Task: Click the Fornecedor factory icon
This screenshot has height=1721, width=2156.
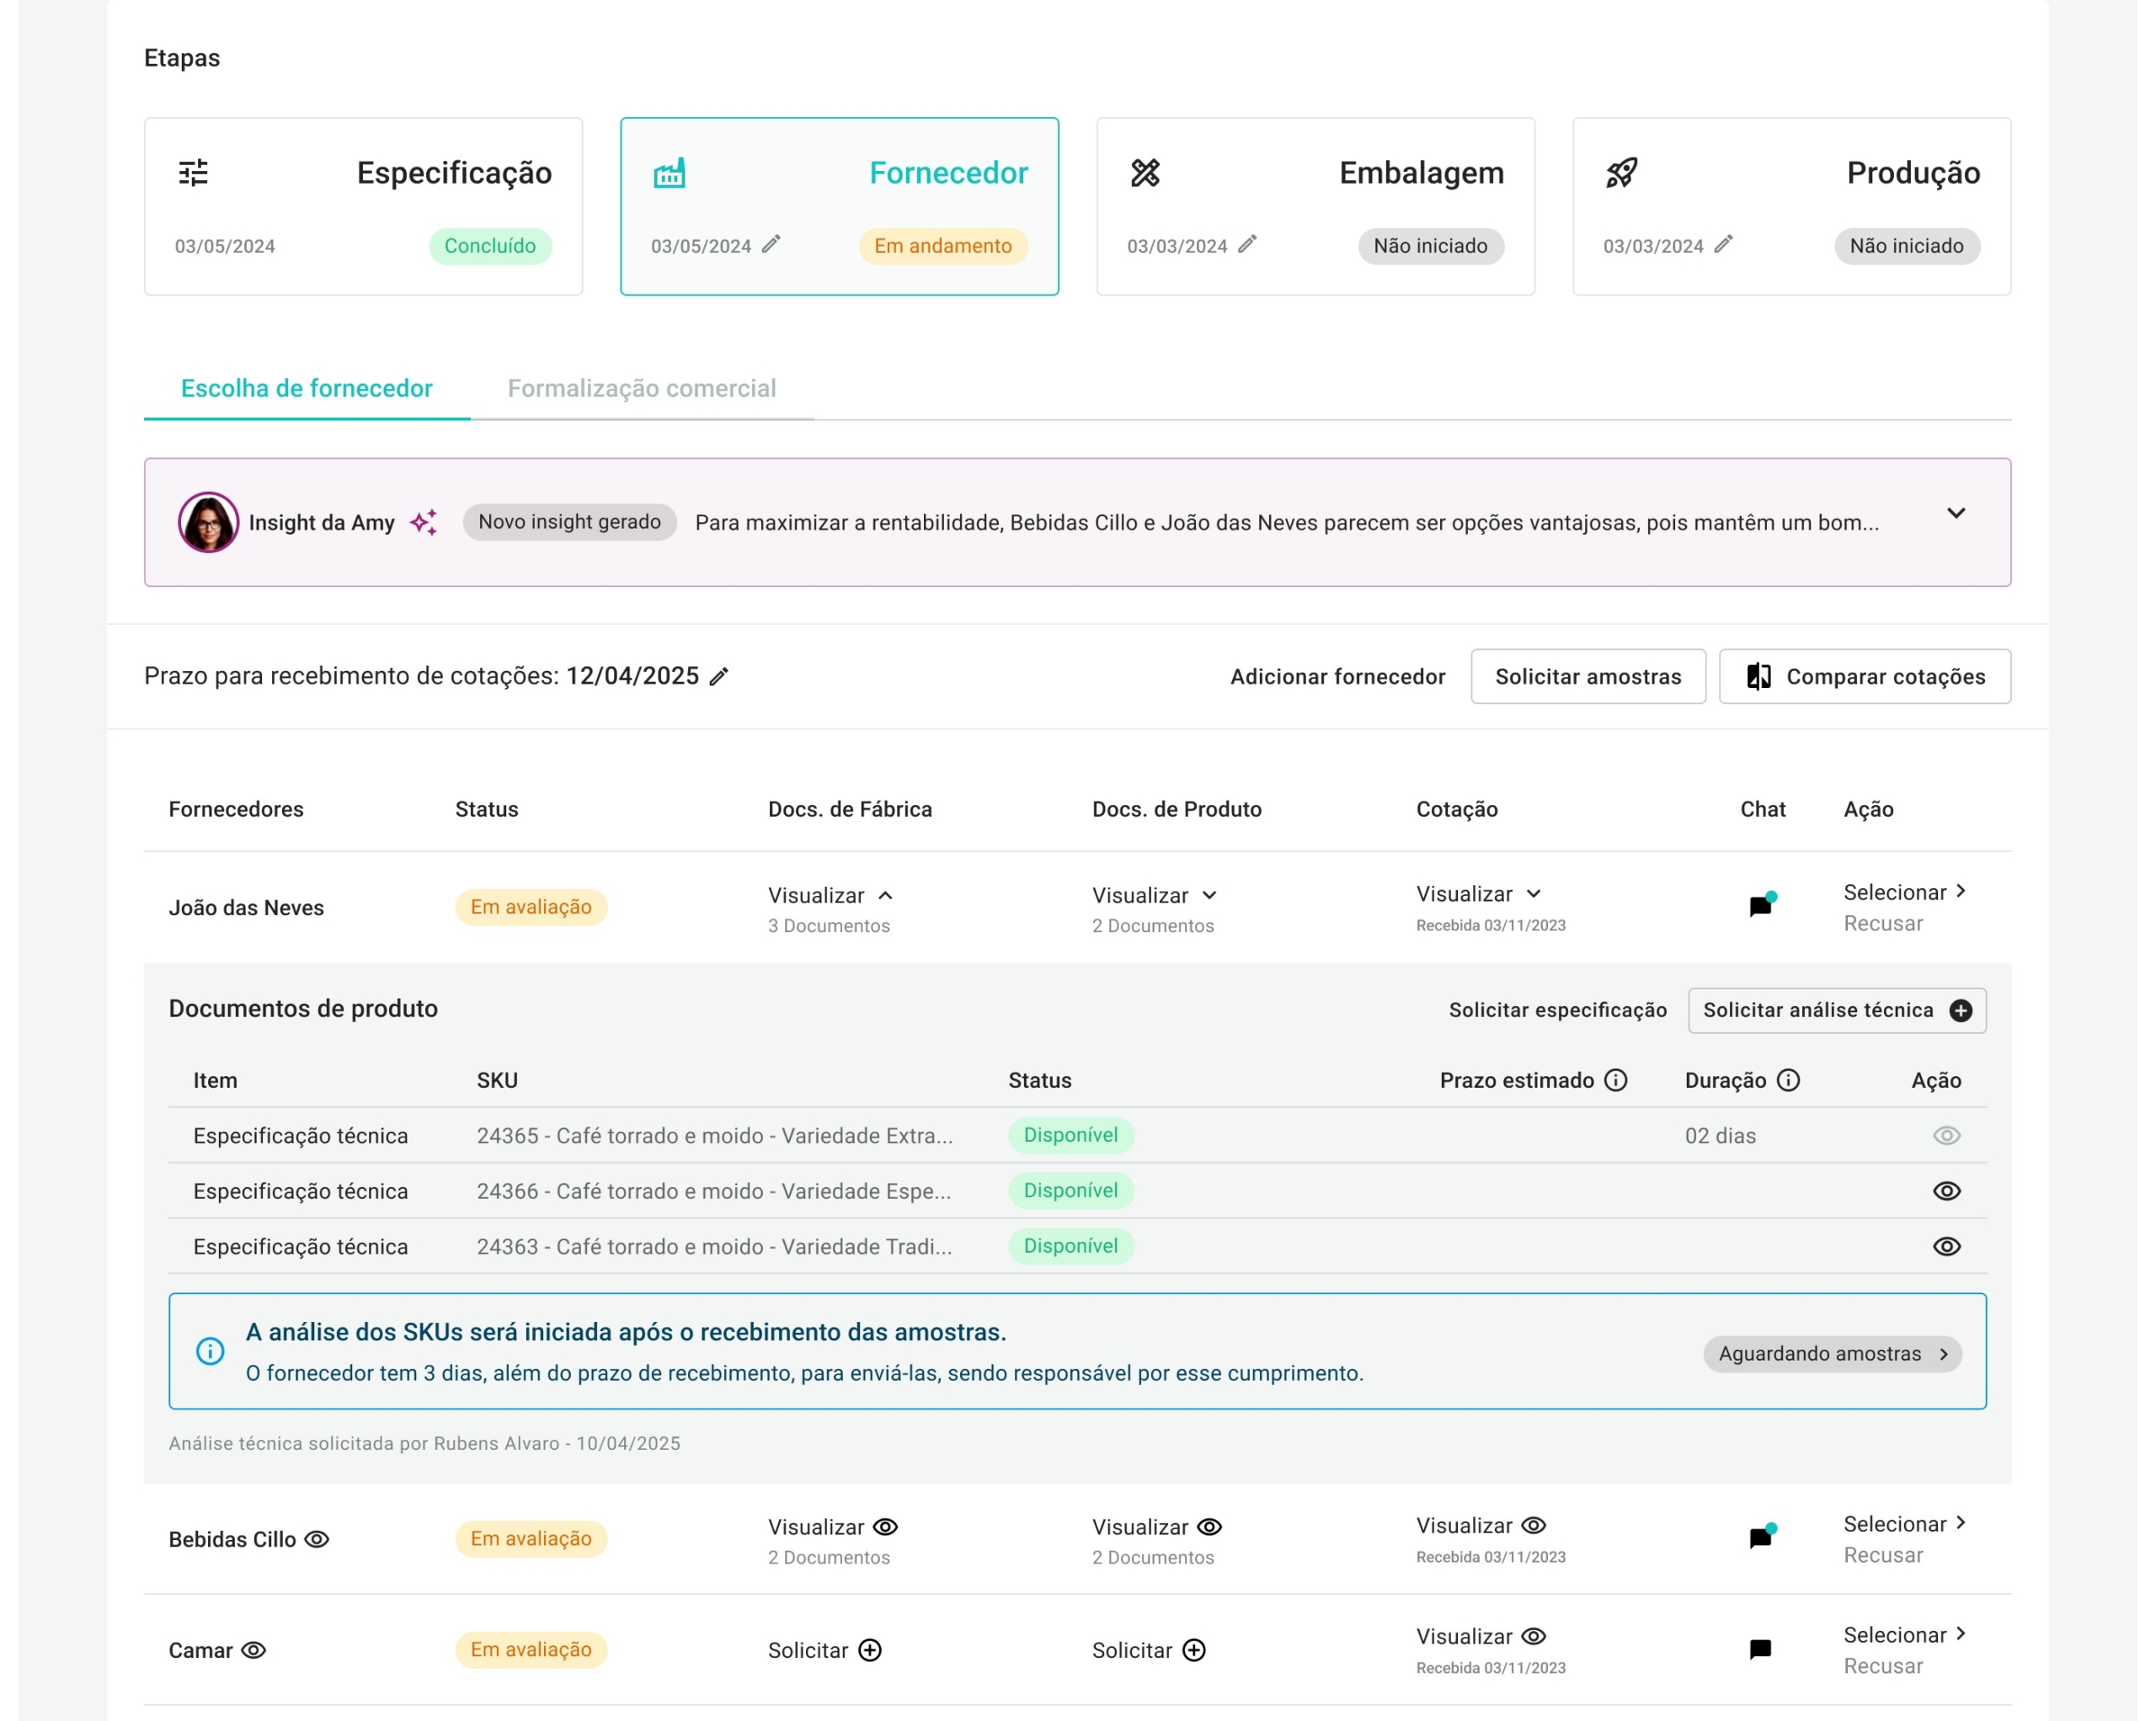Action: (669, 173)
